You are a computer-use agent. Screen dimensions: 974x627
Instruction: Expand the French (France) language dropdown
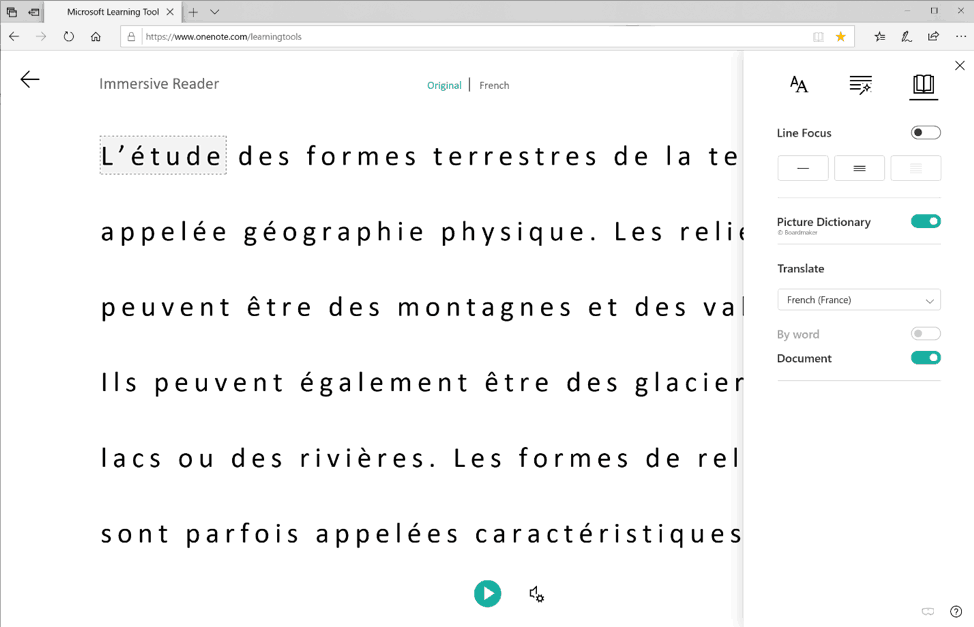pos(858,300)
